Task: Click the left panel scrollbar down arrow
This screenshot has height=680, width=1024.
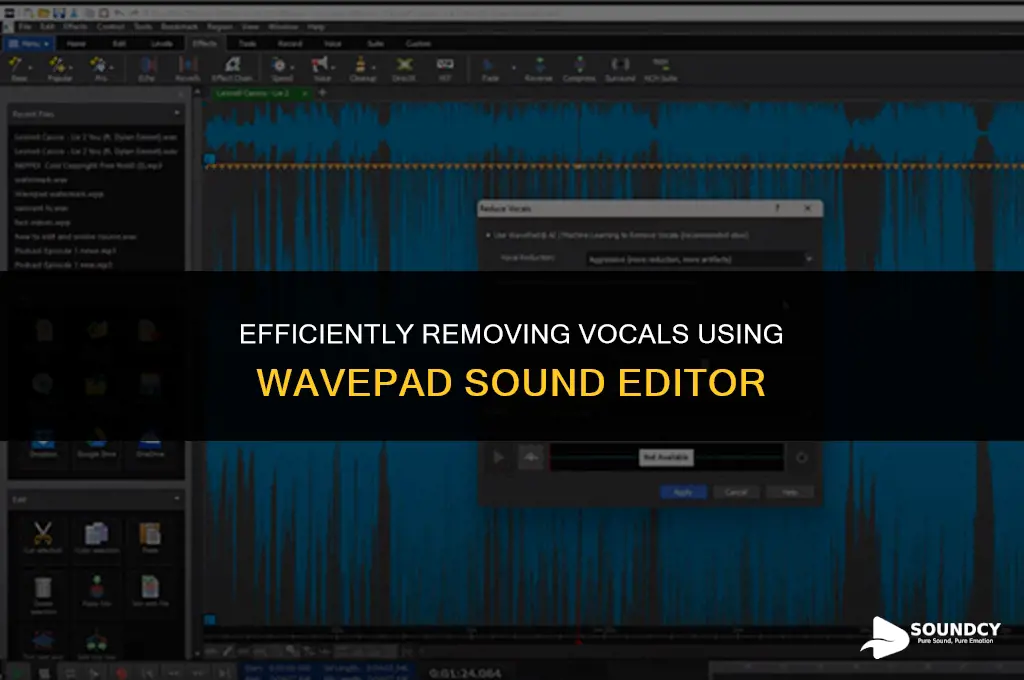Action: tap(197, 653)
